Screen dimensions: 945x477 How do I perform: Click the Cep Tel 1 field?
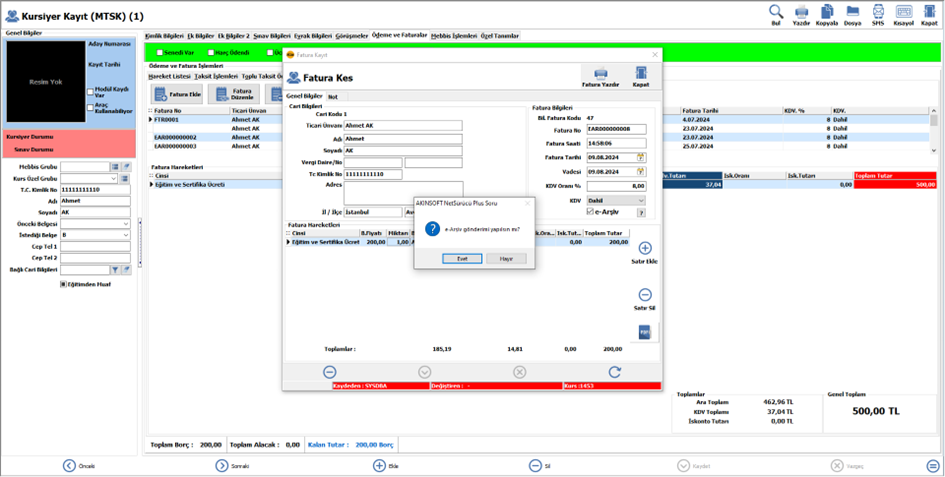tap(95, 247)
